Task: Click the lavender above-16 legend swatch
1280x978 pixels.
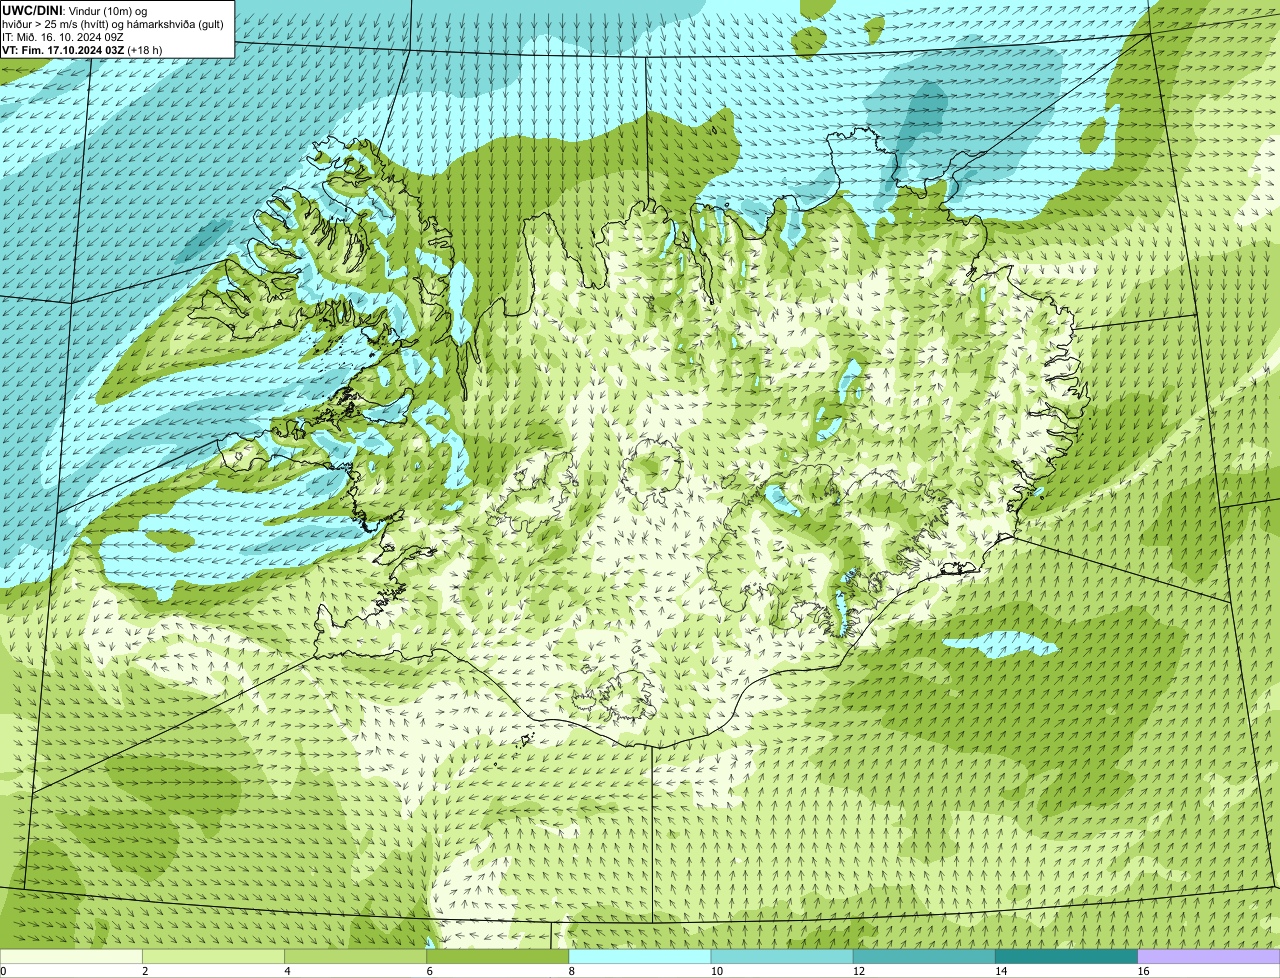Action: pos(1209,957)
